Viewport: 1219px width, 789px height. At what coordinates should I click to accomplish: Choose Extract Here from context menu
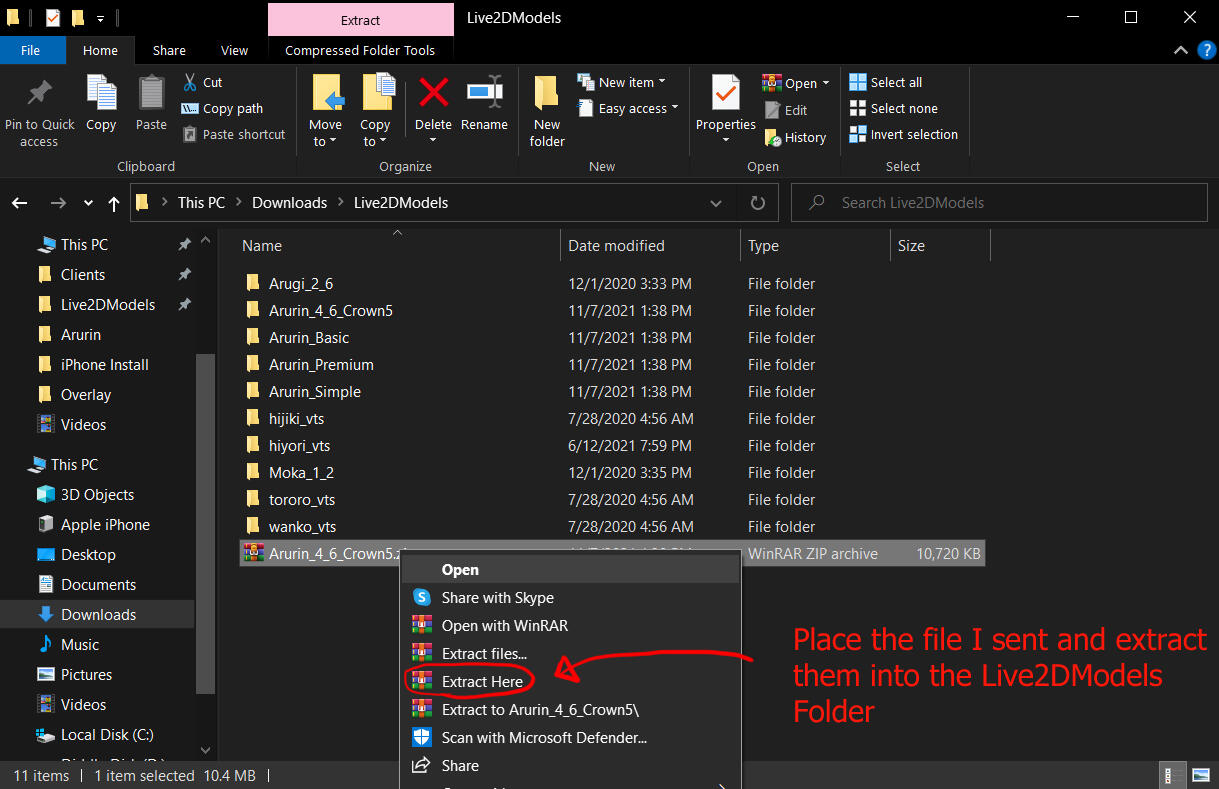coord(482,681)
